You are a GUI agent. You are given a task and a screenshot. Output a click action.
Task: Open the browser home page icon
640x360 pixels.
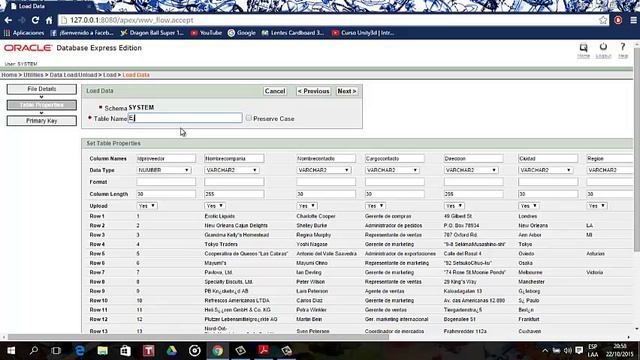click(49, 20)
